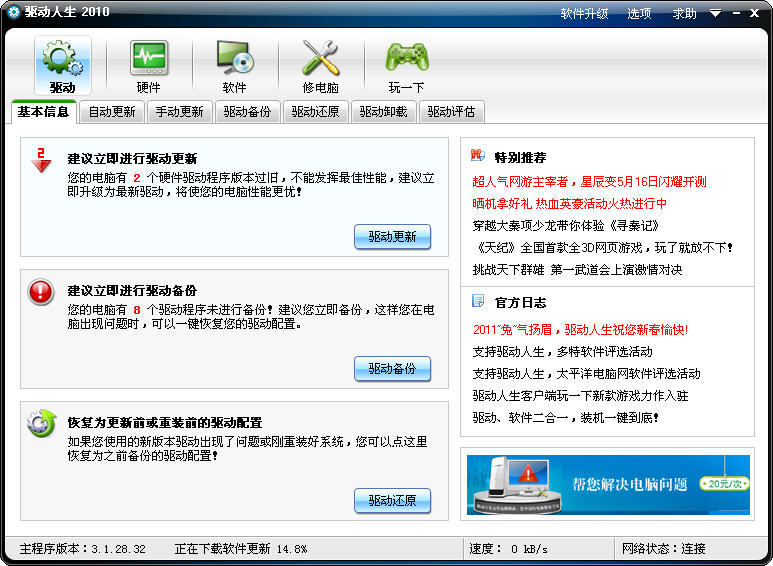Switch to the 驱动卸载 tab
Screen dimensions: 773x566
[383, 112]
